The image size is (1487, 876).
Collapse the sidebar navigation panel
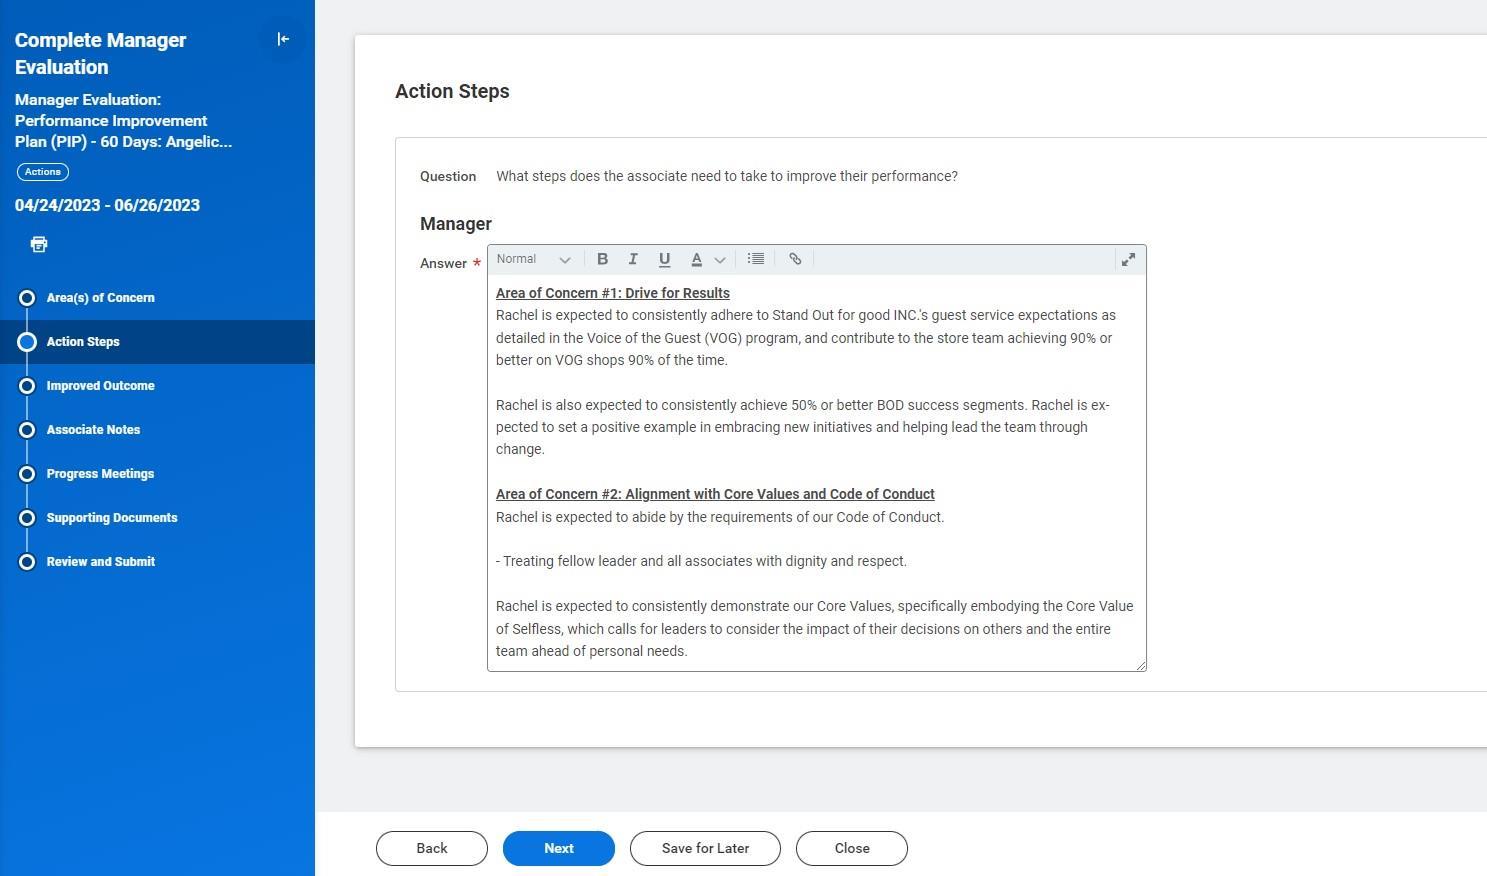pos(283,39)
